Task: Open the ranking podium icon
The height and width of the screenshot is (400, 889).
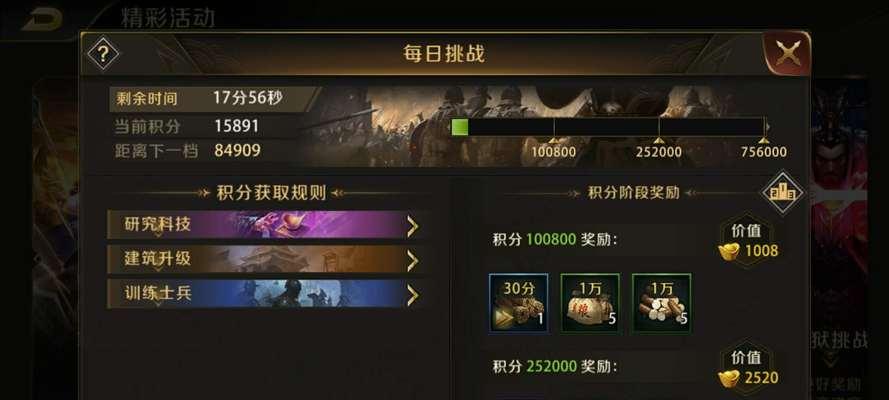Action: point(782,194)
